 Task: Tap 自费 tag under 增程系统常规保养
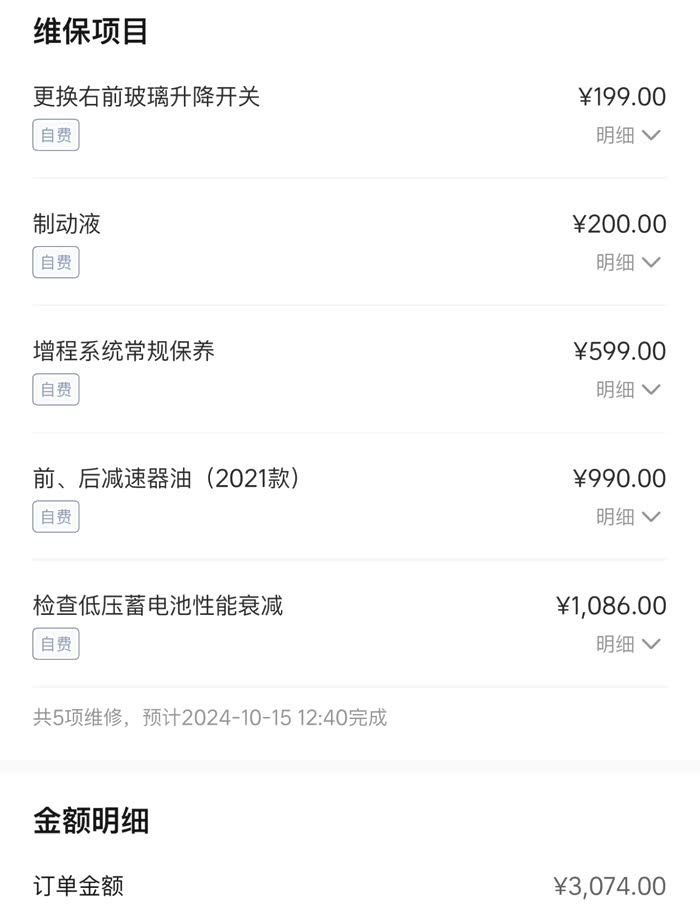[56, 389]
